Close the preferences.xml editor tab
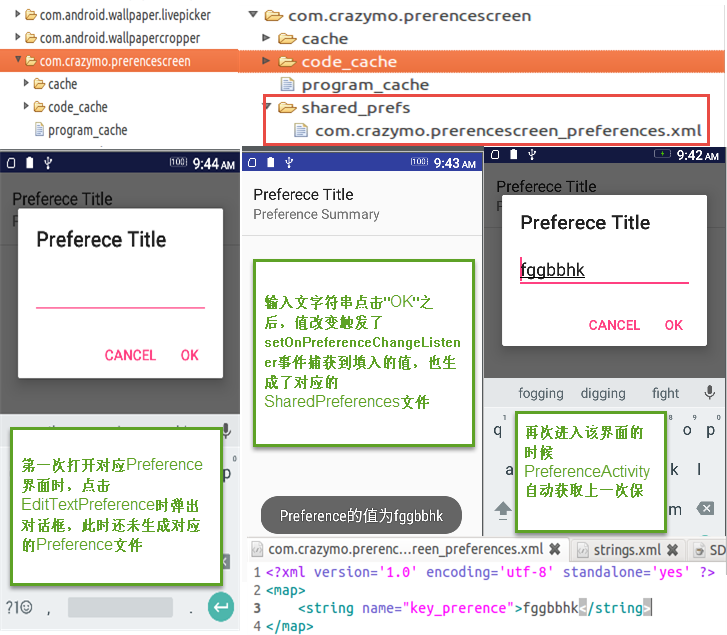The width and height of the screenshot is (727, 635). 555,550
